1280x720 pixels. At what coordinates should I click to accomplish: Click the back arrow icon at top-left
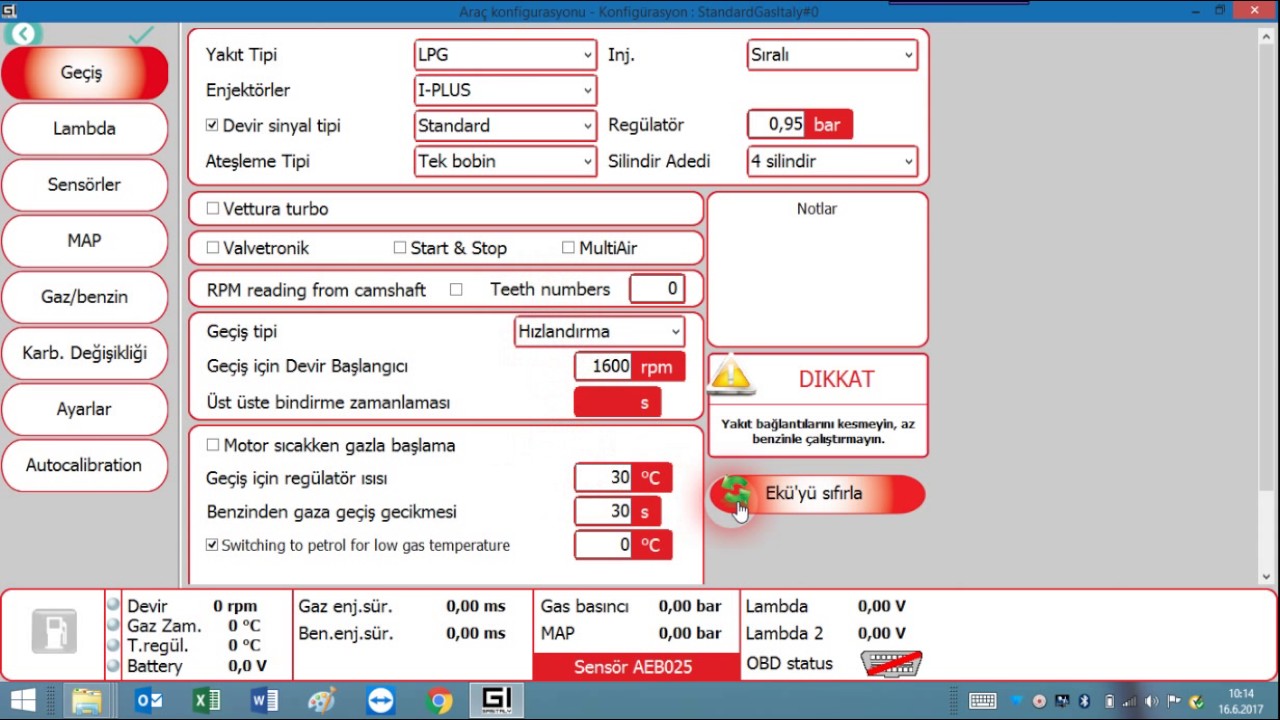[x=22, y=35]
